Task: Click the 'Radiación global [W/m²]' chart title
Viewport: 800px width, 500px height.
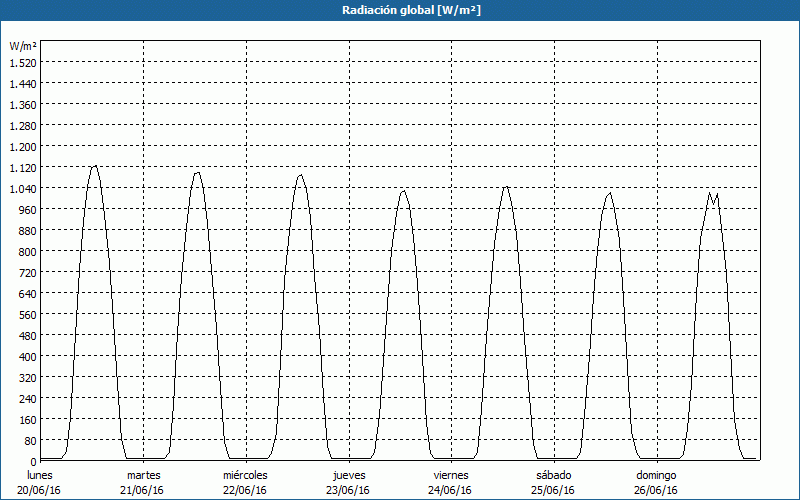Action: click(400, 10)
